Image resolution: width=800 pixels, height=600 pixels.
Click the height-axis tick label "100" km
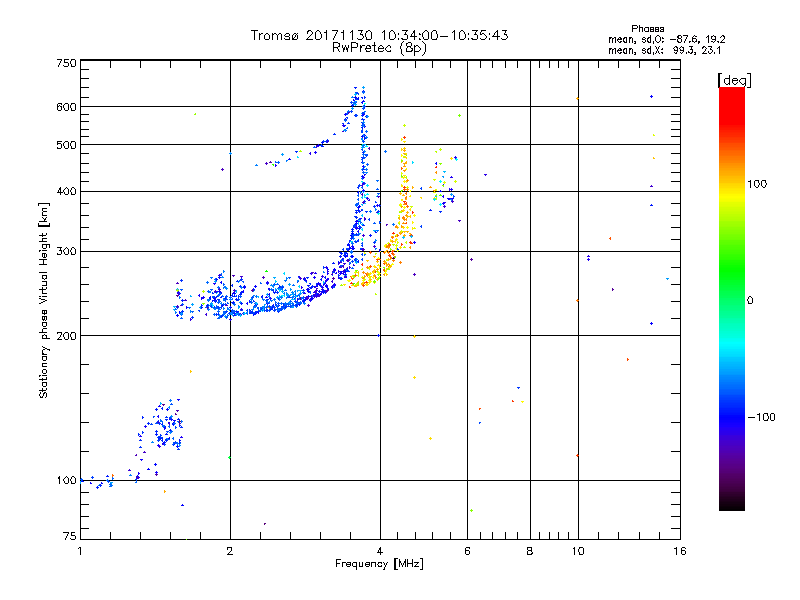[x=66, y=480]
